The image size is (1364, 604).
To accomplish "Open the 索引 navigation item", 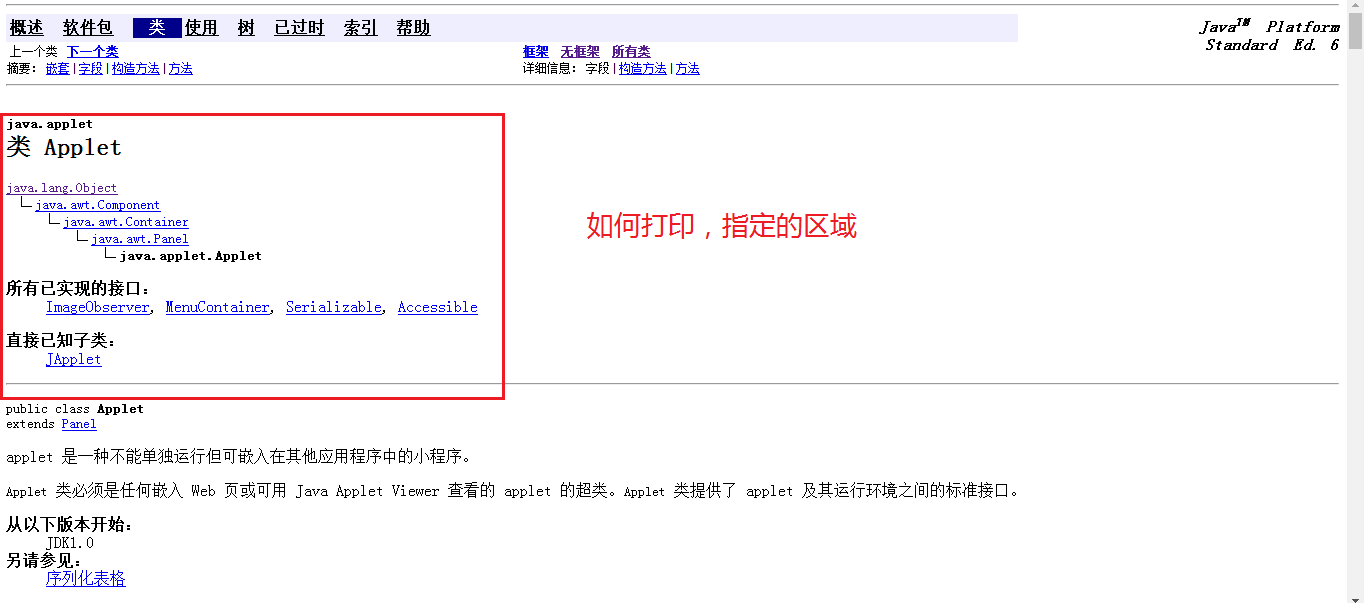I will coord(361,28).
